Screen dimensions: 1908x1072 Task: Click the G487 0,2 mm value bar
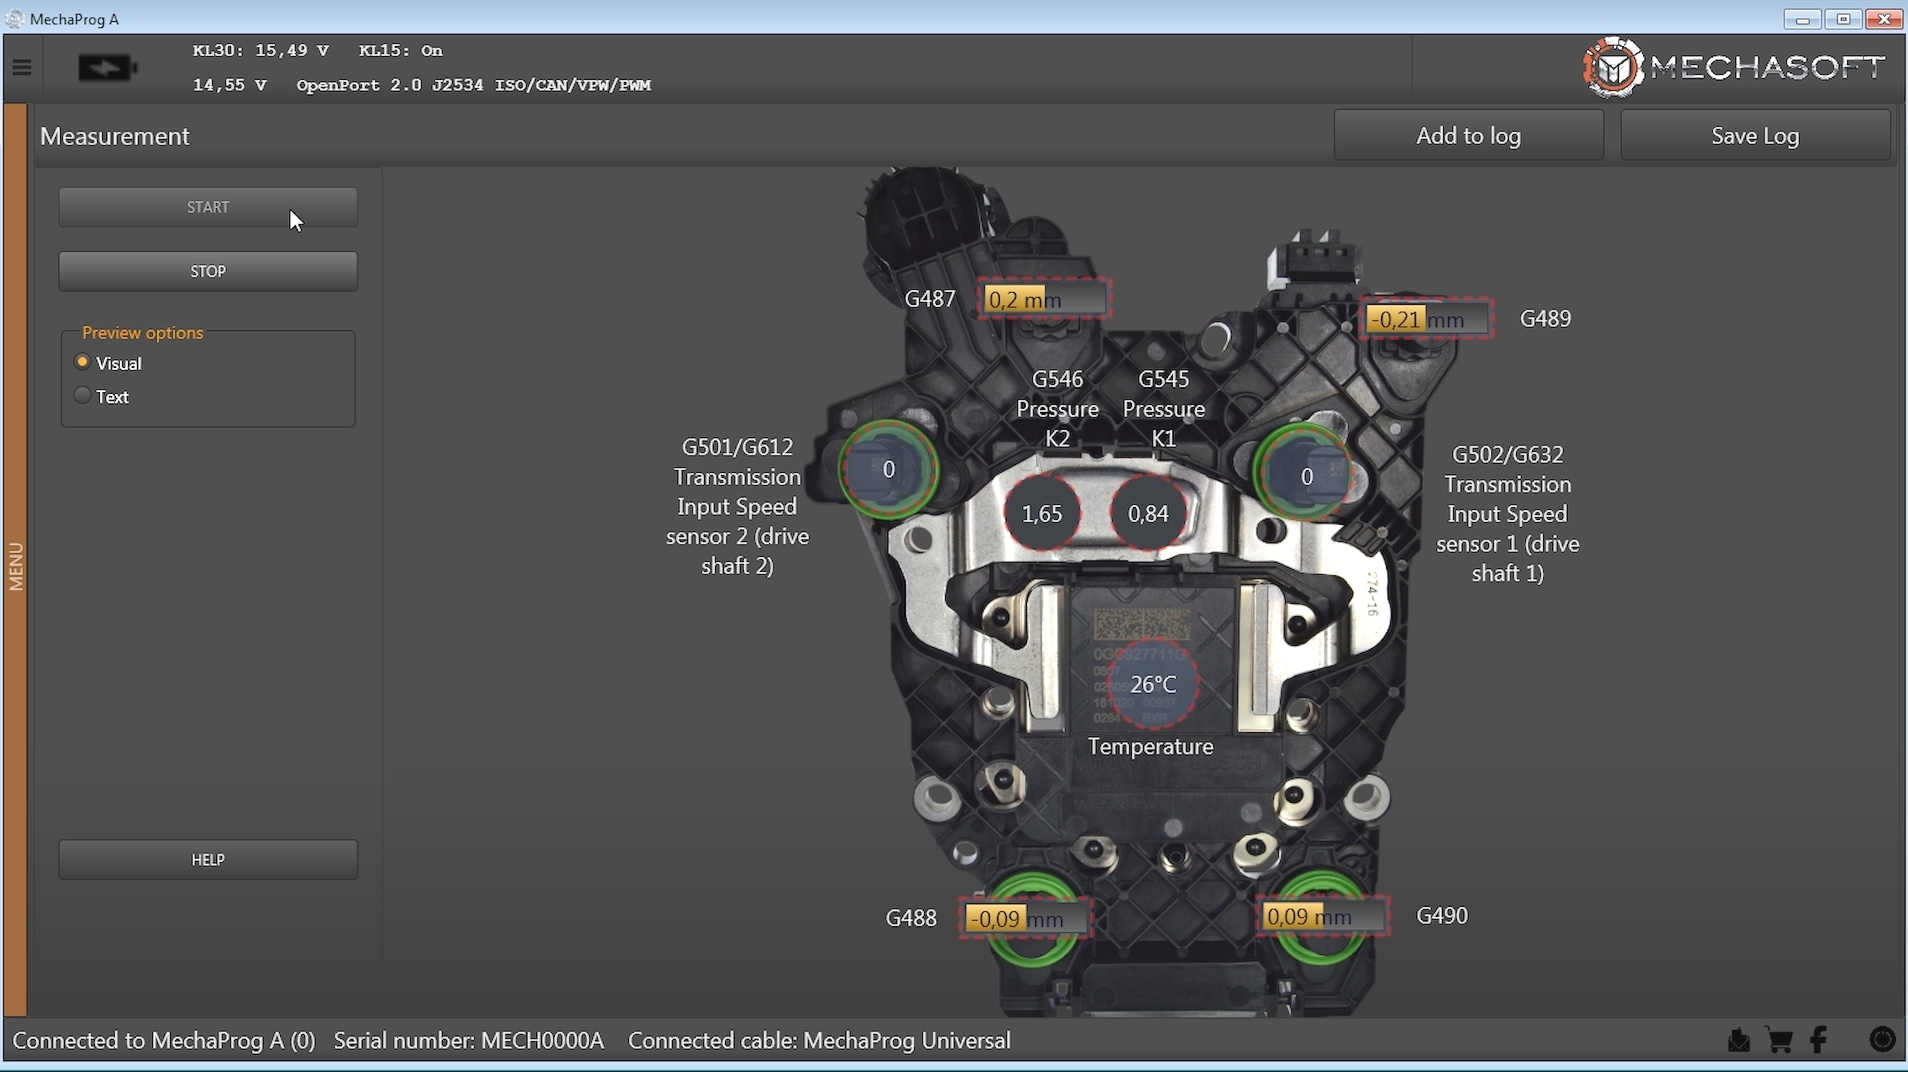coord(1045,299)
